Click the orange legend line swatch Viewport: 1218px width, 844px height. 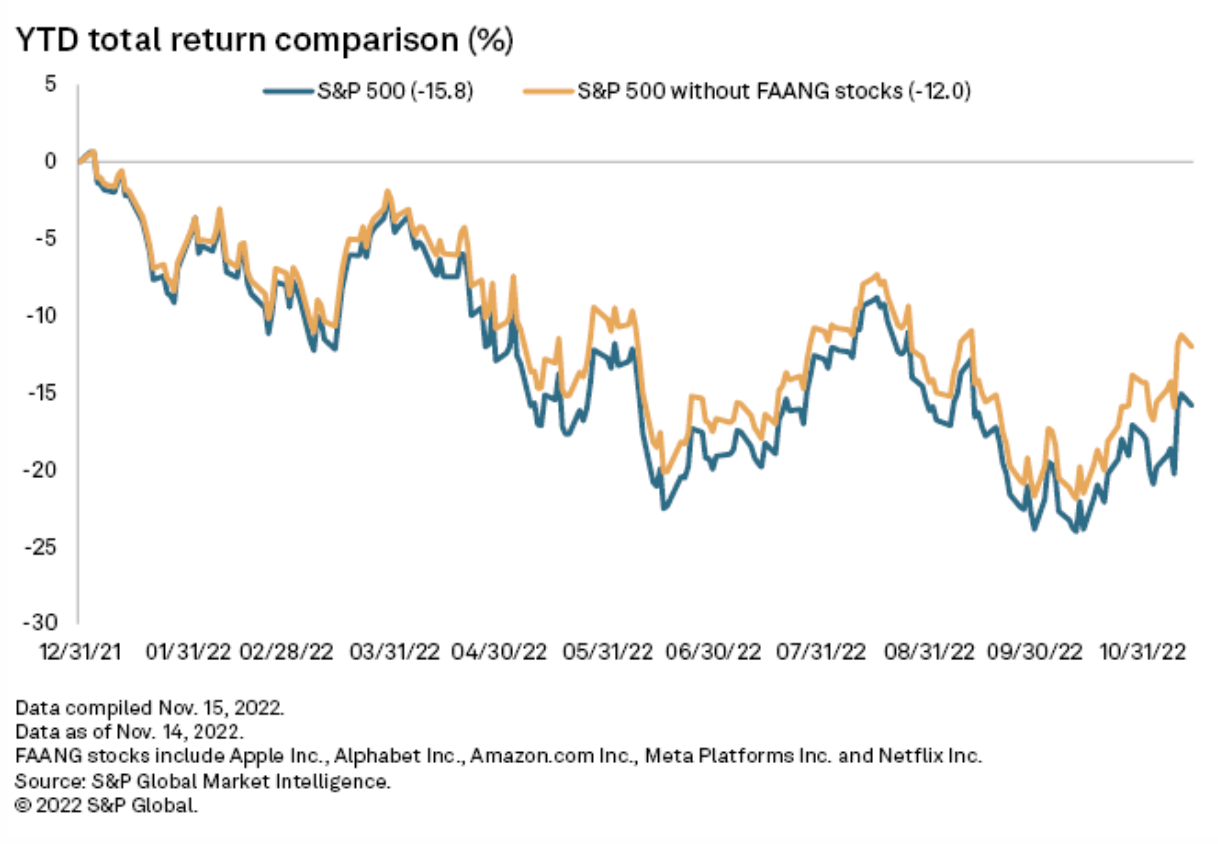tap(546, 91)
